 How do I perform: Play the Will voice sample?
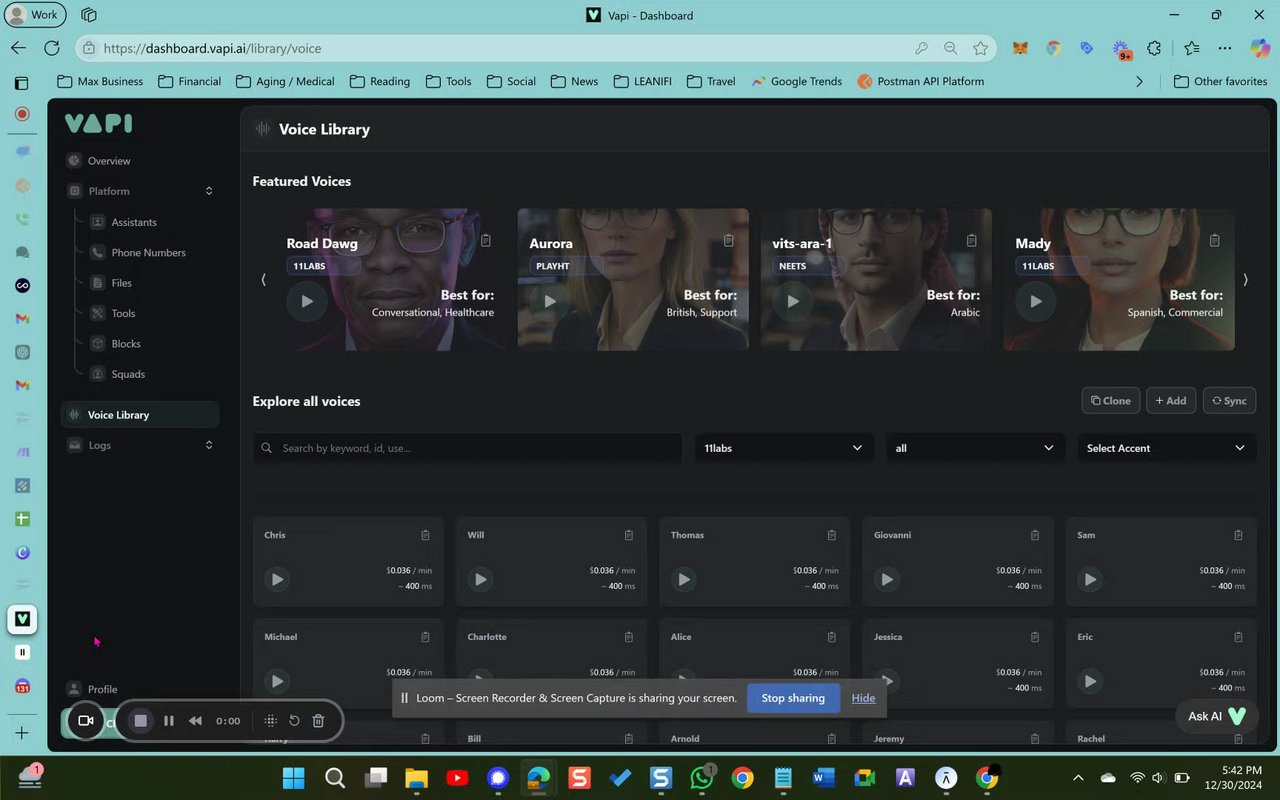pos(481,579)
